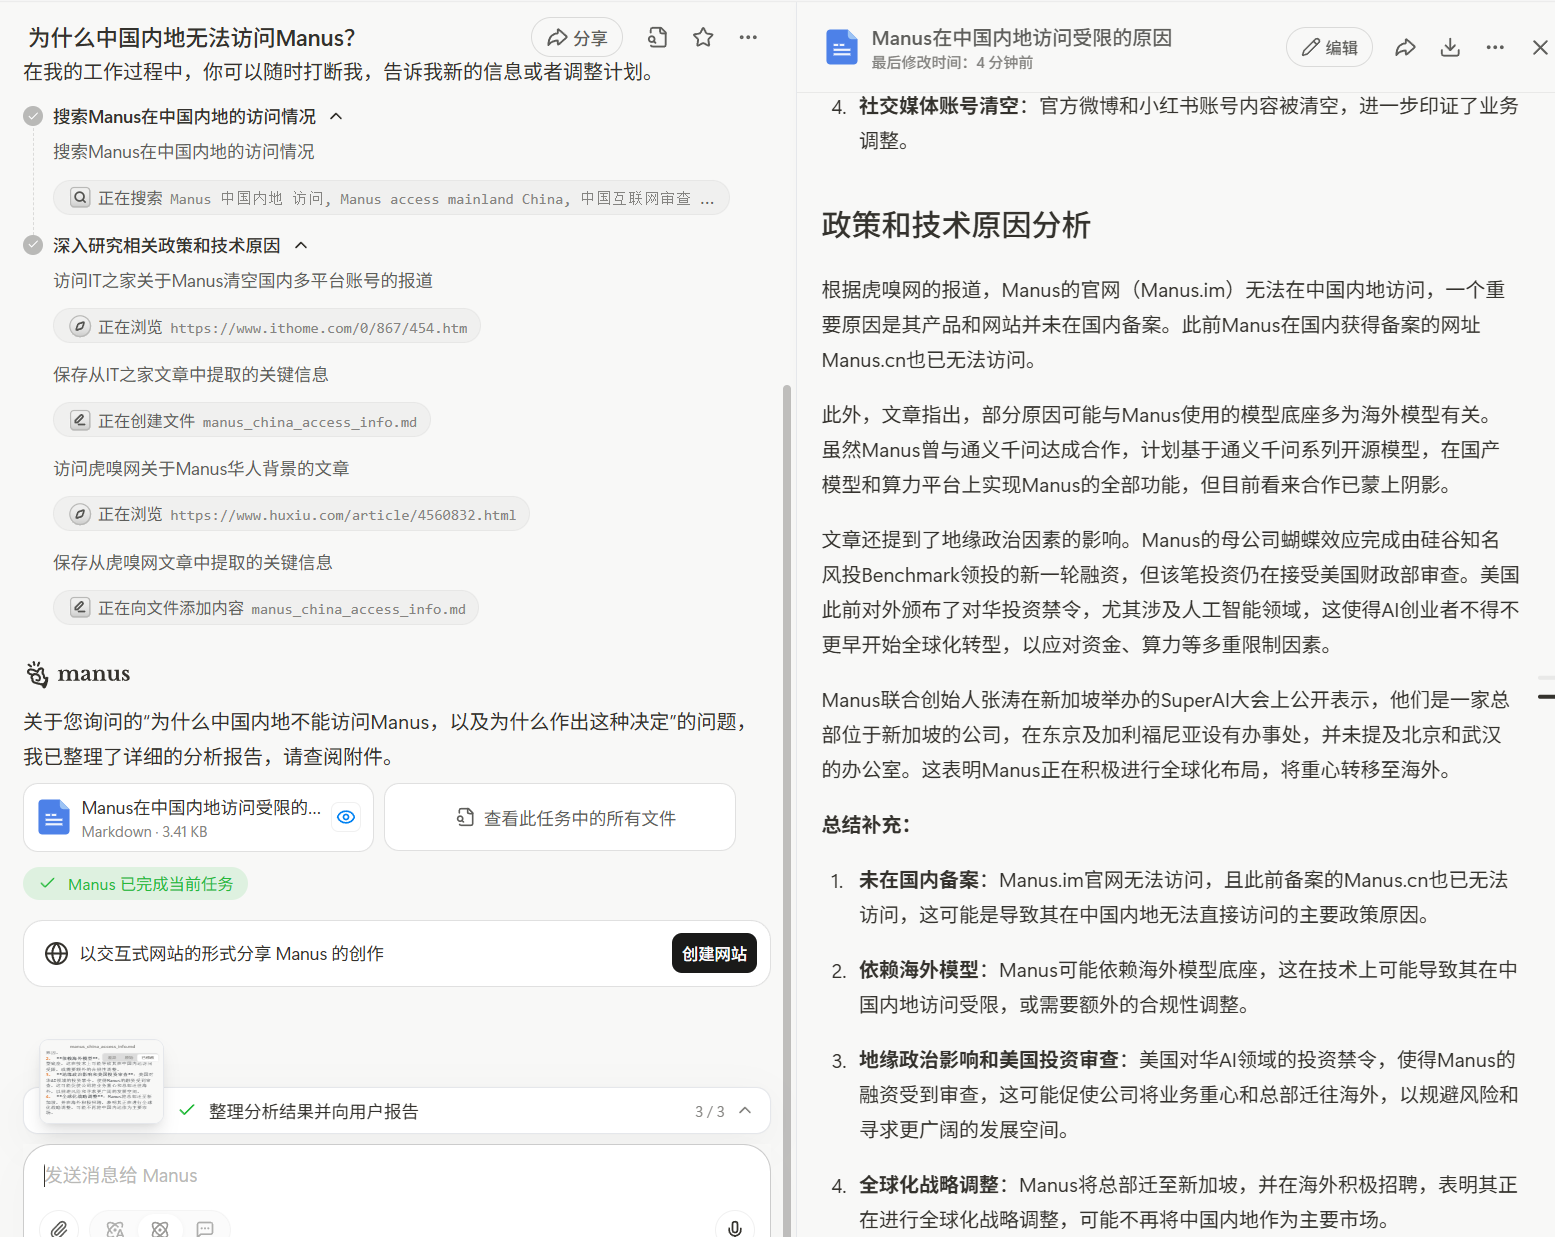Open the huxiu.com browsing step chip
Screen dimensions: 1555x1237
click(x=291, y=514)
